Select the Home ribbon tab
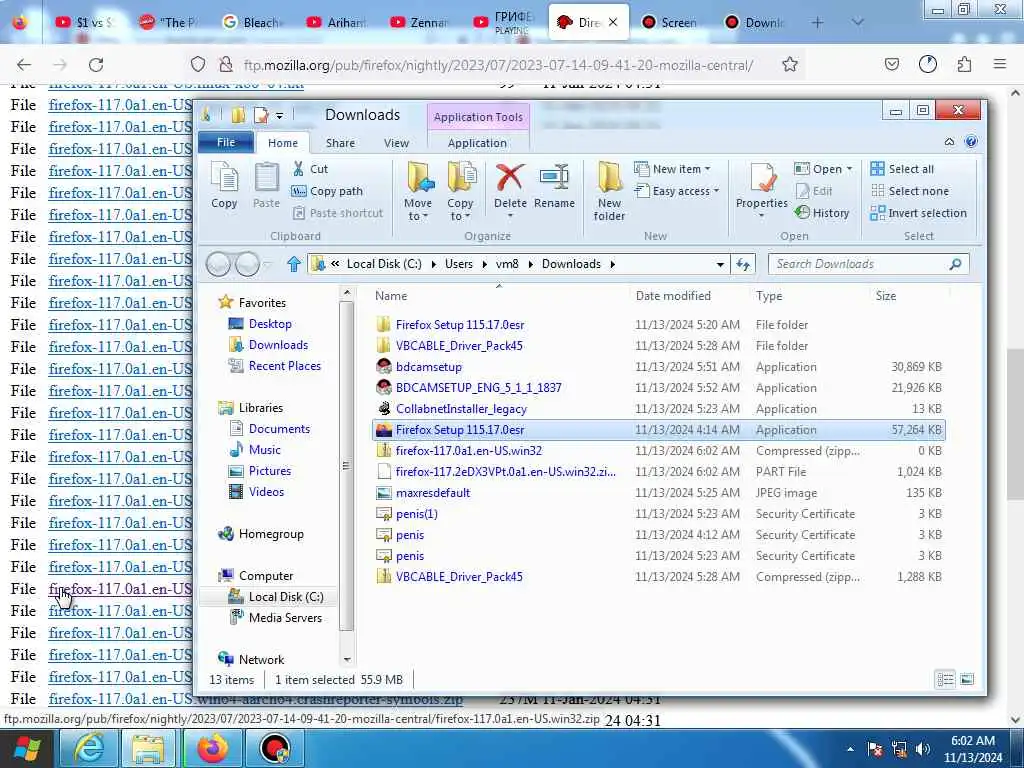1024x768 pixels. point(283,143)
